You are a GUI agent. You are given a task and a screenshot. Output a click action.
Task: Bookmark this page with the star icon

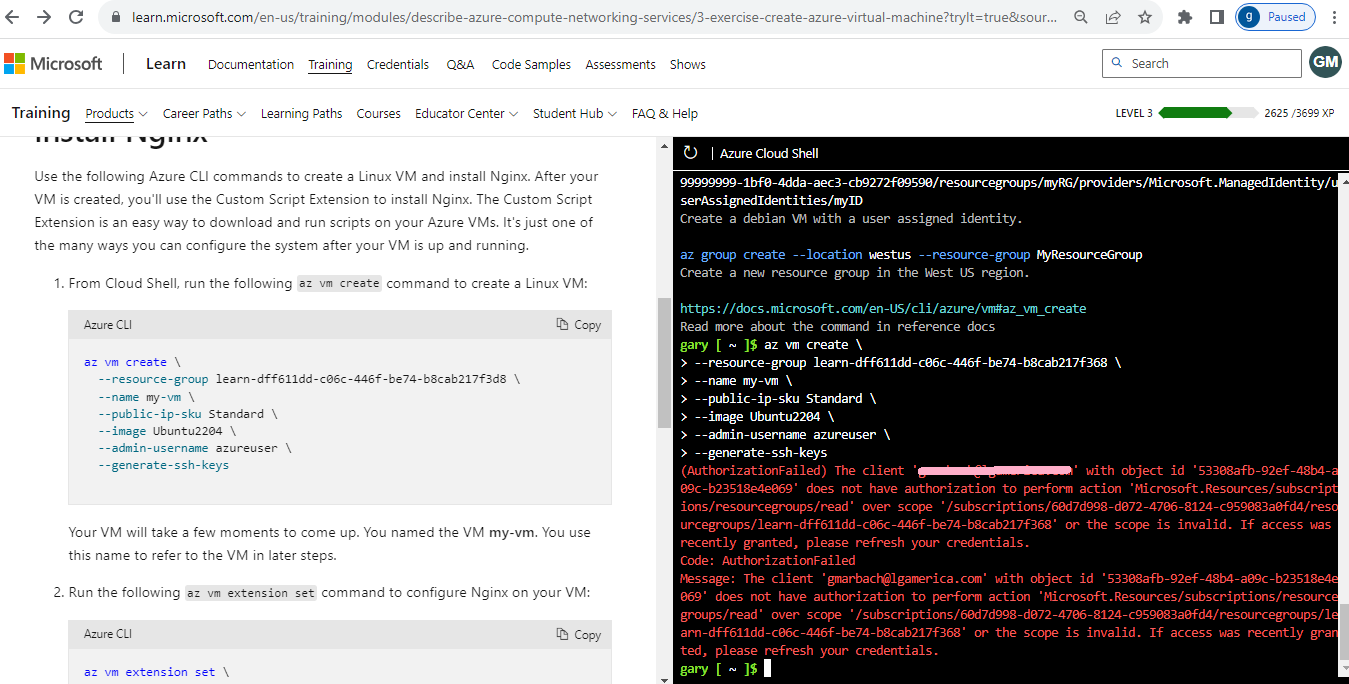1145,17
